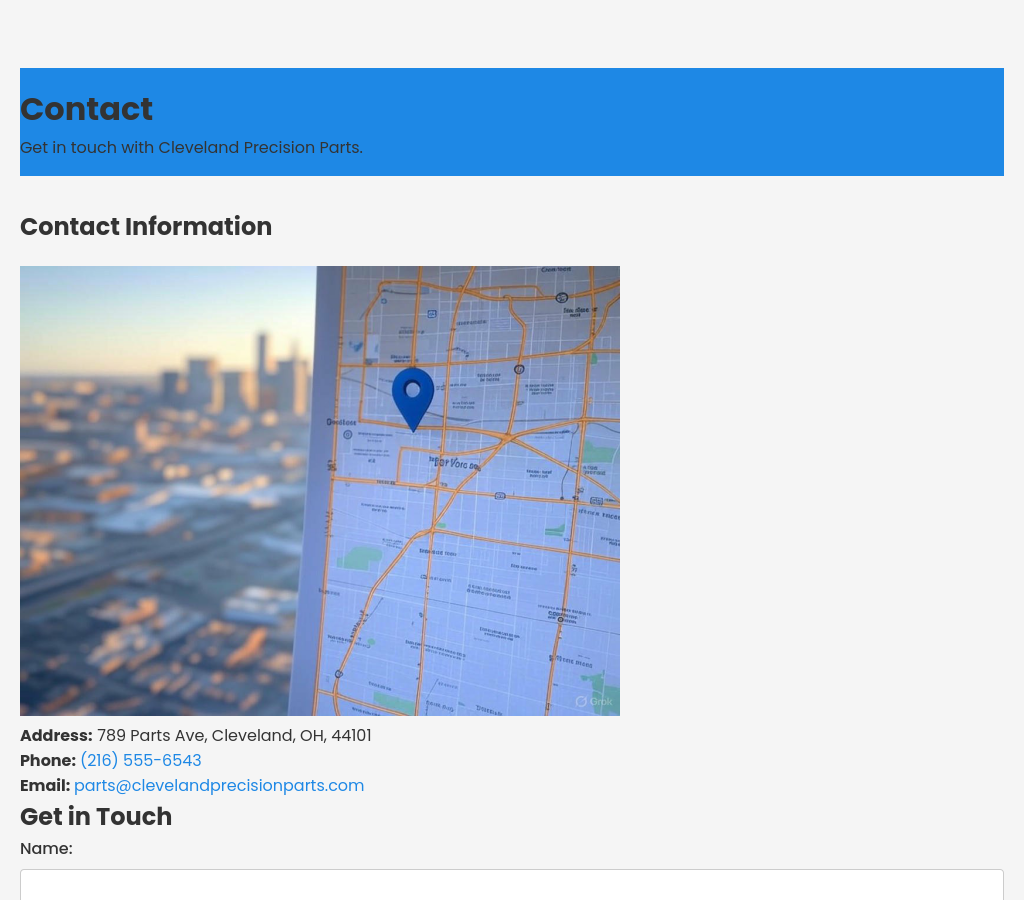
Task: Click the bold "Phone:" label
Action: (x=48, y=761)
